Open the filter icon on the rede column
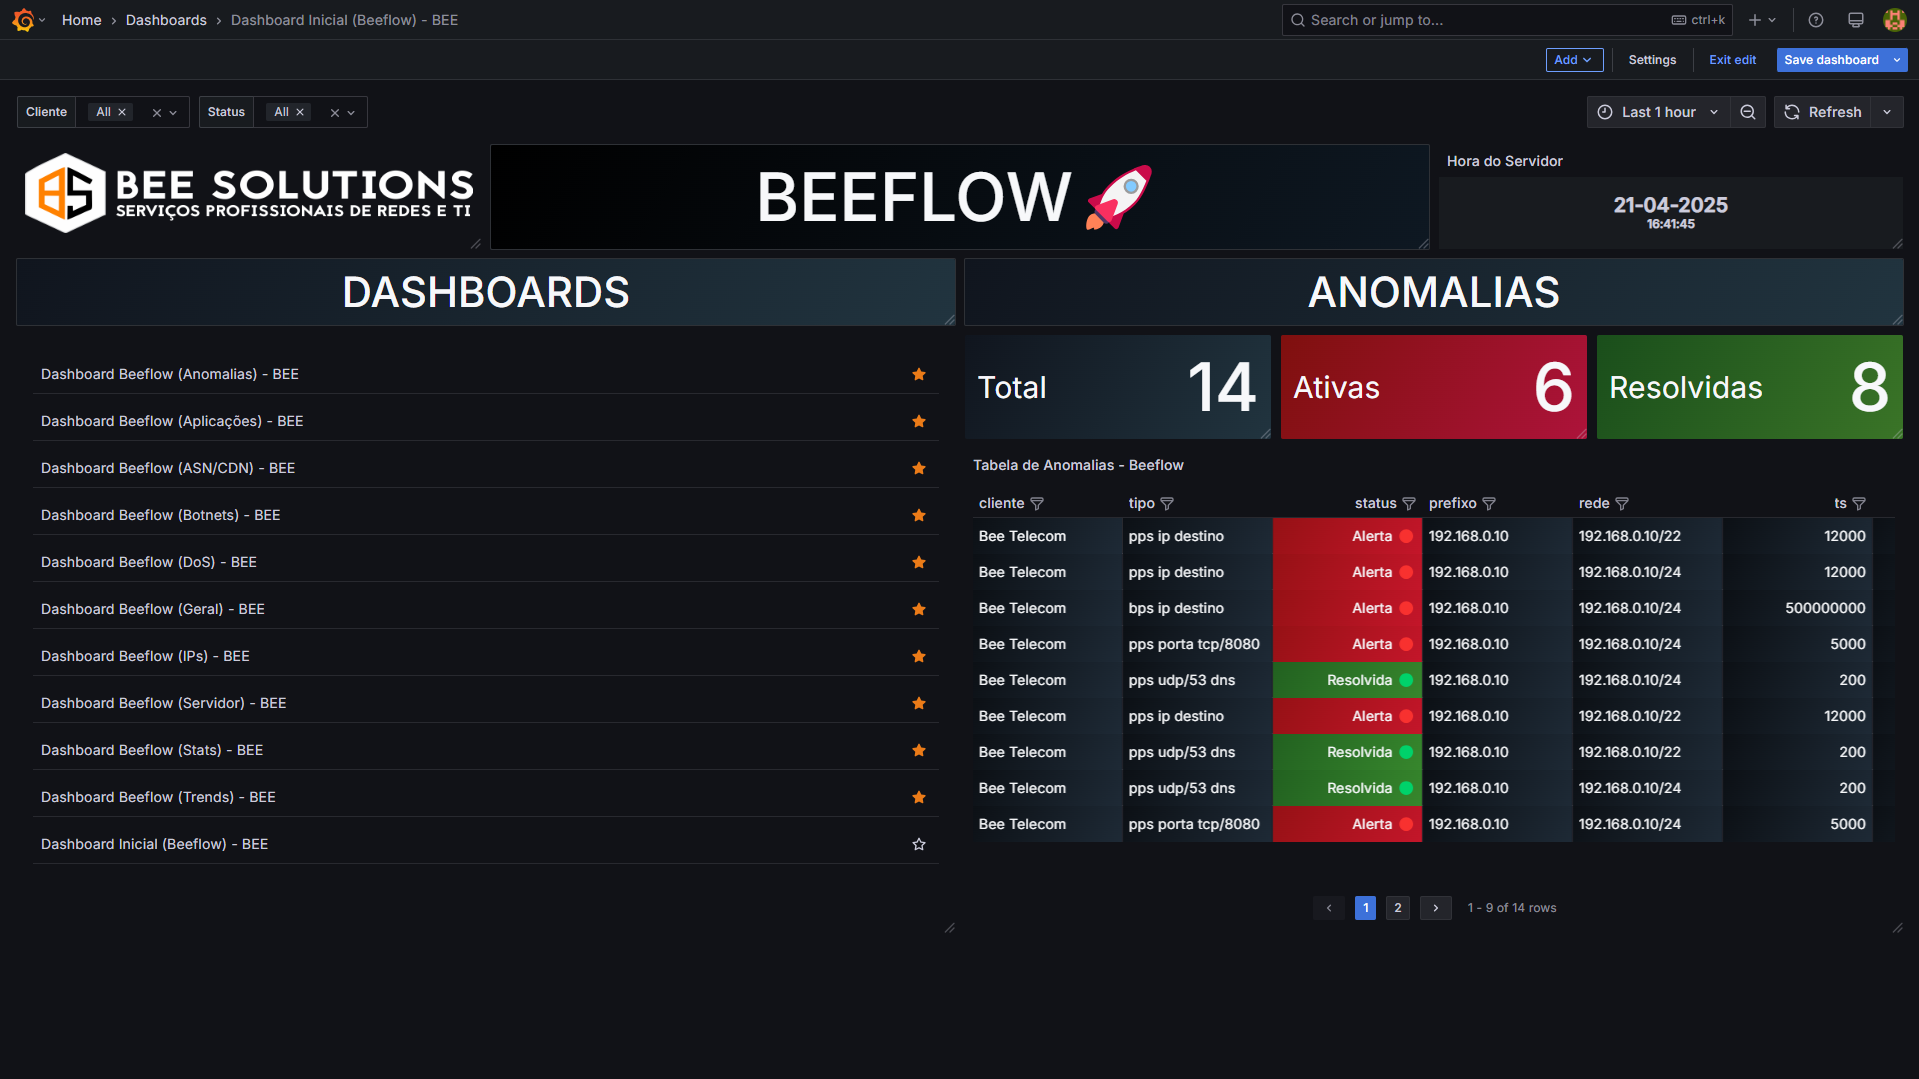The height and width of the screenshot is (1079, 1919). (x=1622, y=503)
